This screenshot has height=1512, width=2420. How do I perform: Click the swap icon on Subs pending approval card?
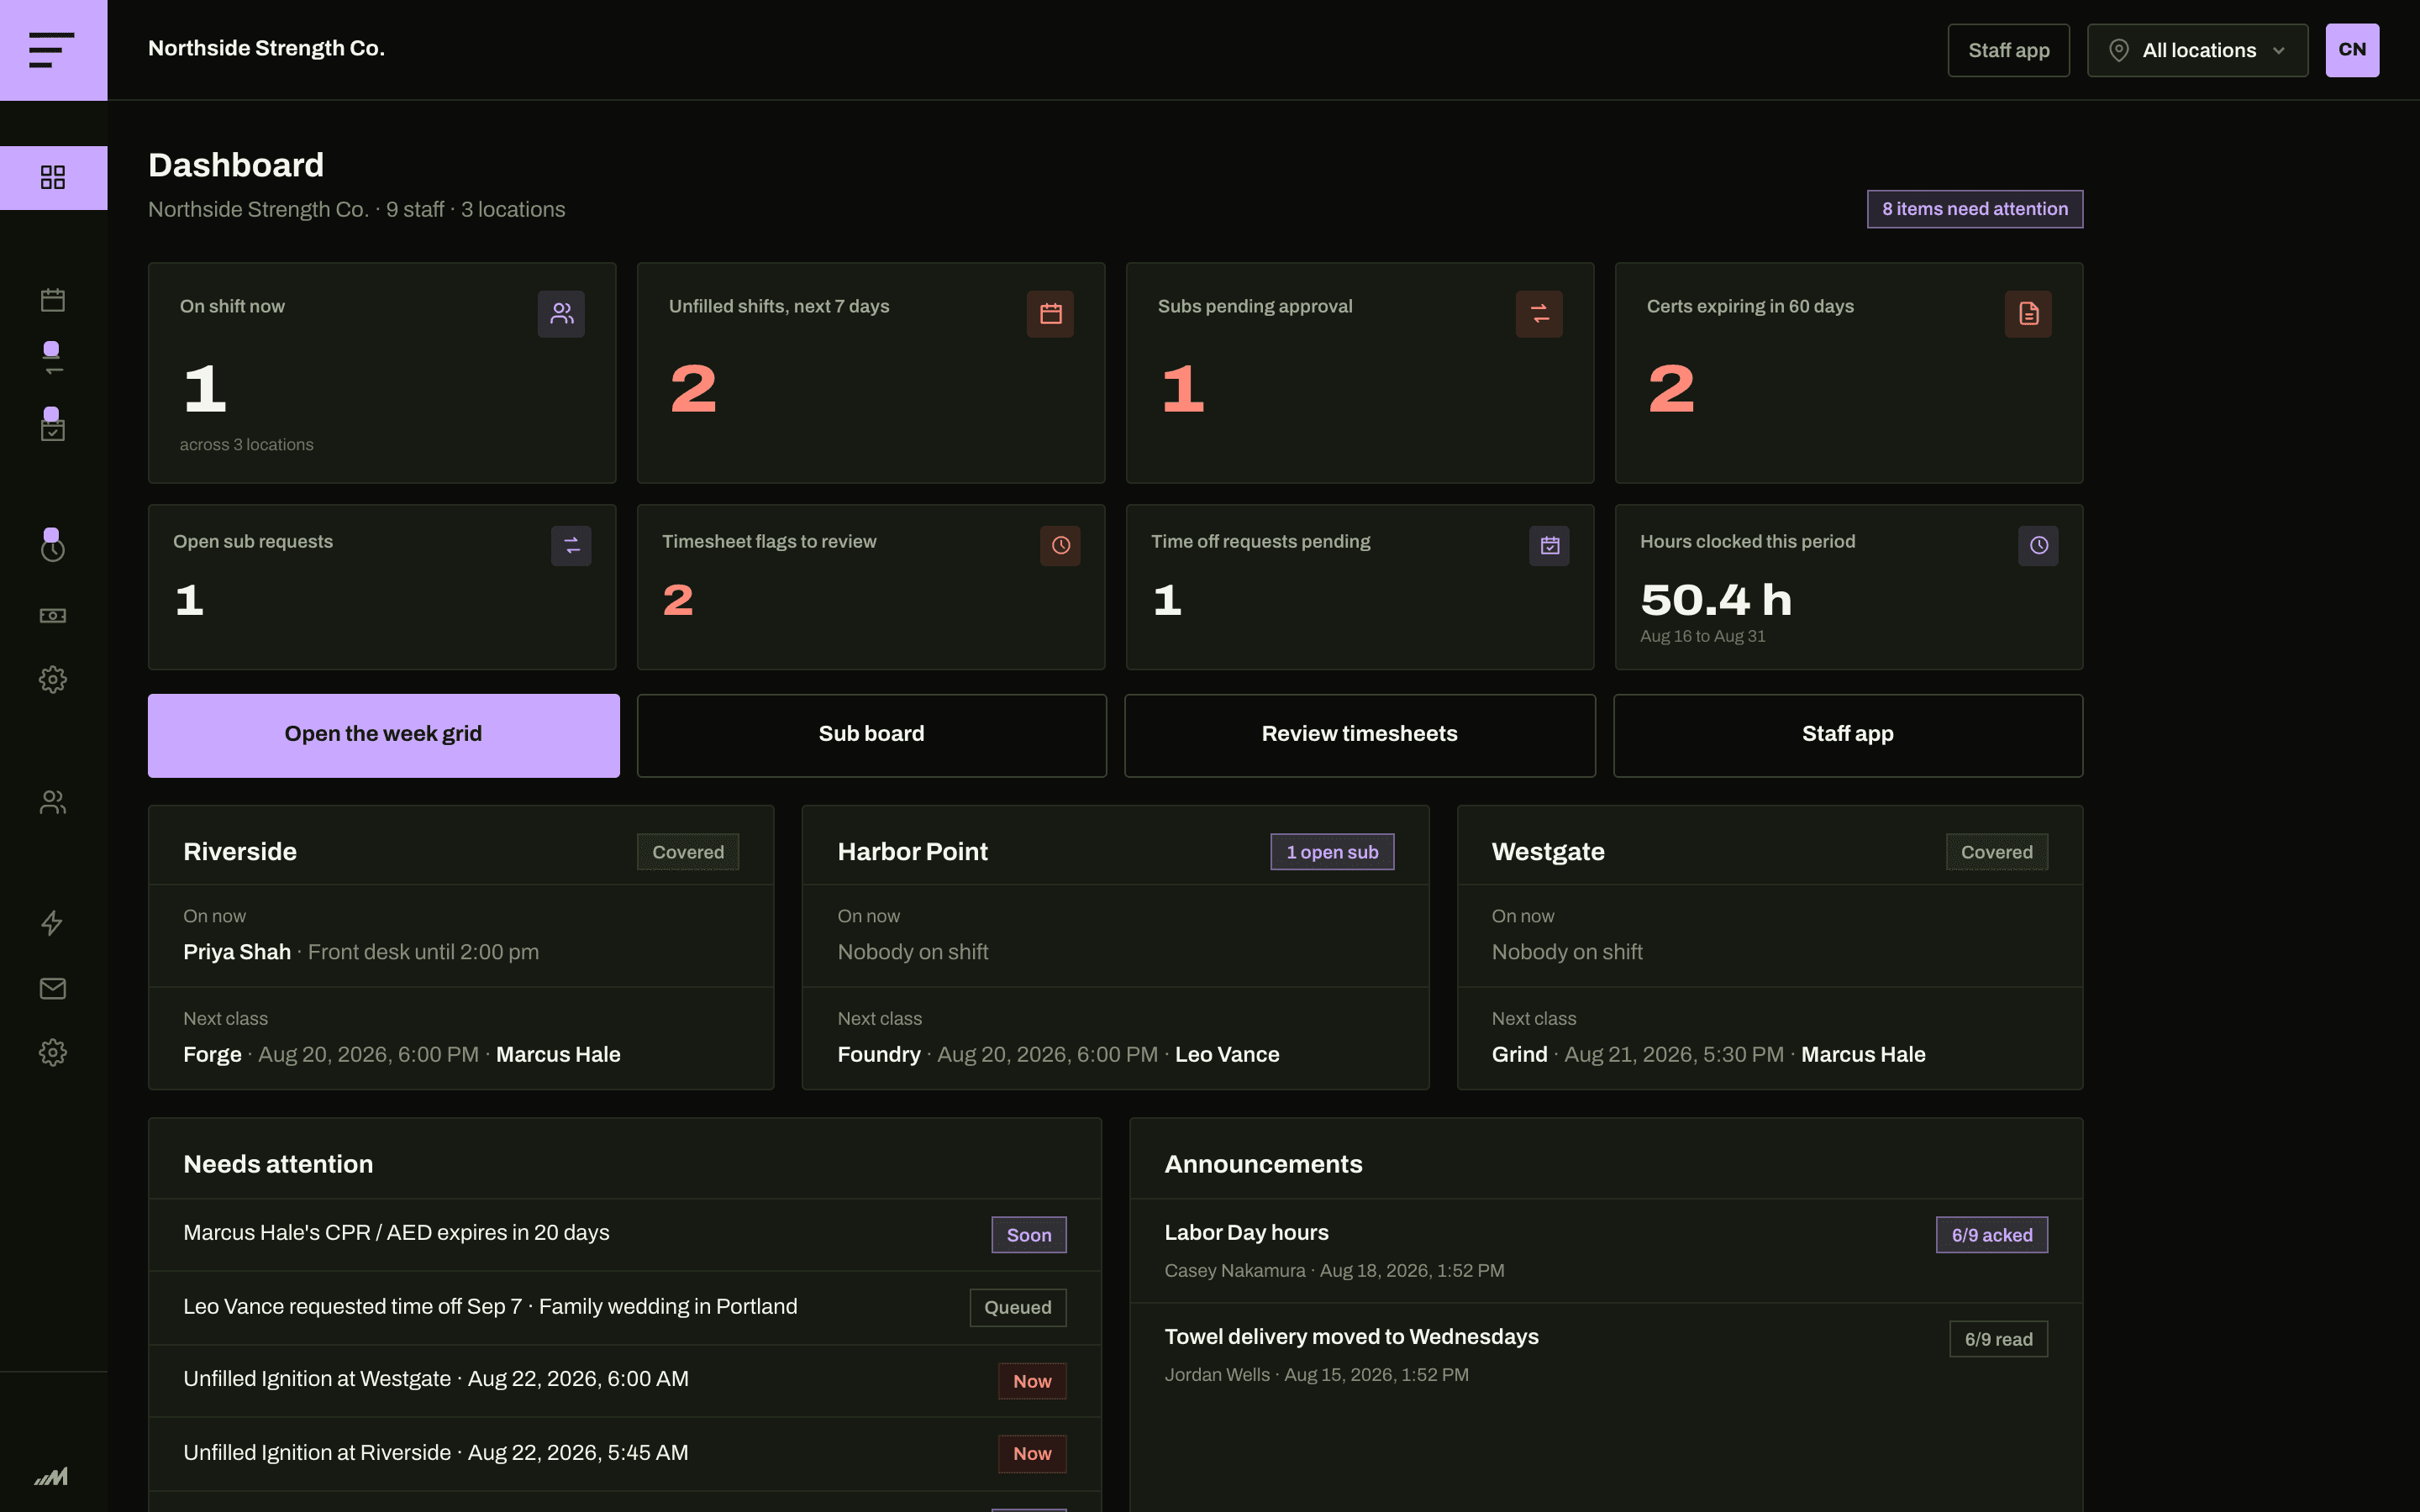(1539, 314)
